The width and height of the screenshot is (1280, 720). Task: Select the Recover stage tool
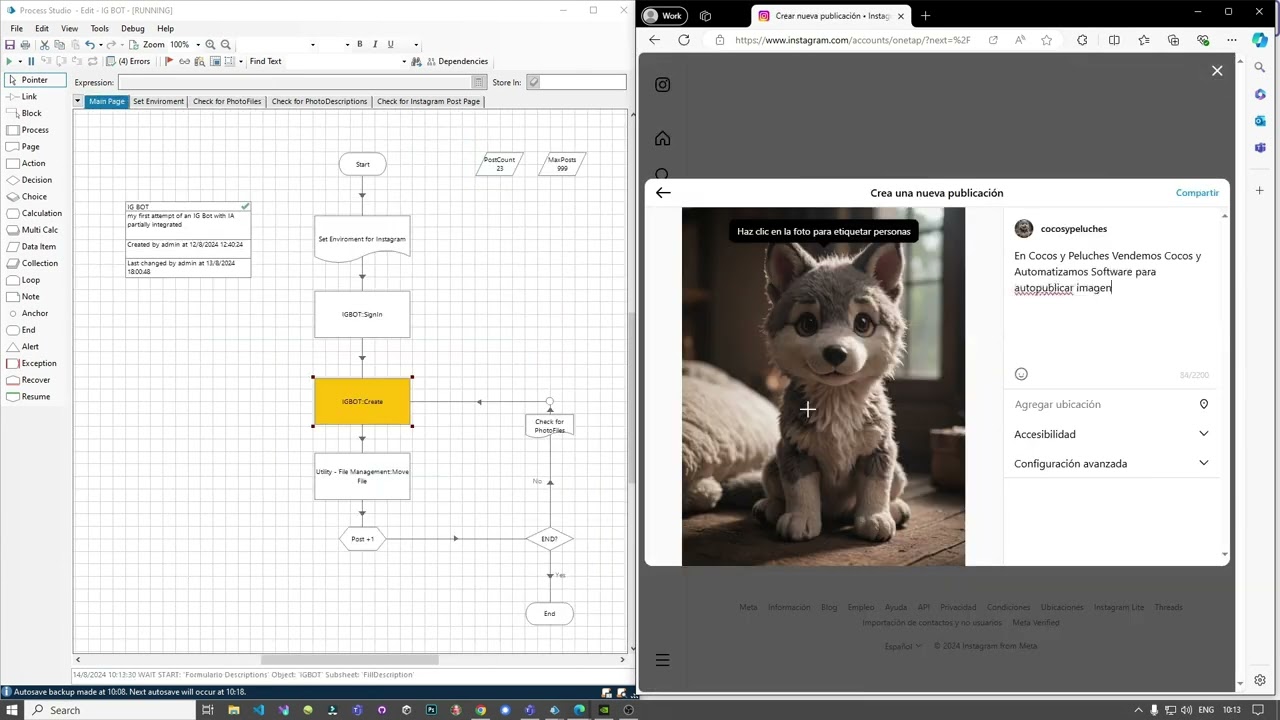[x=35, y=380]
